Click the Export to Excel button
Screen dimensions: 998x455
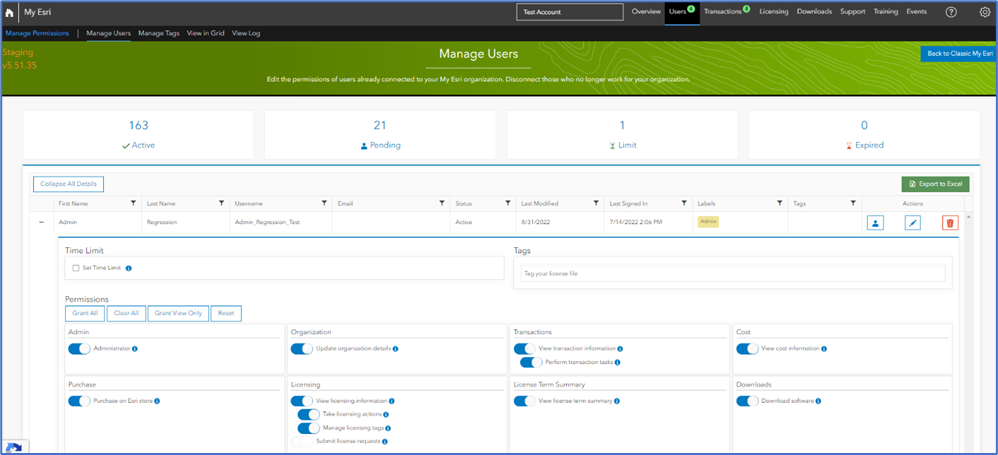tap(936, 184)
